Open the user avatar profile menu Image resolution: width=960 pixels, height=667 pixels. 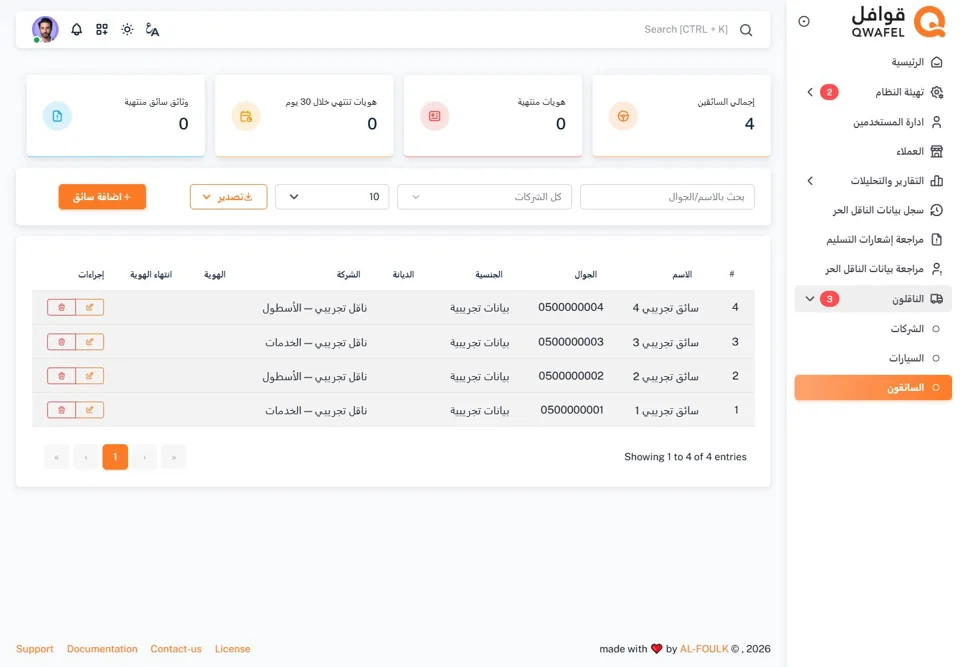(45, 29)
